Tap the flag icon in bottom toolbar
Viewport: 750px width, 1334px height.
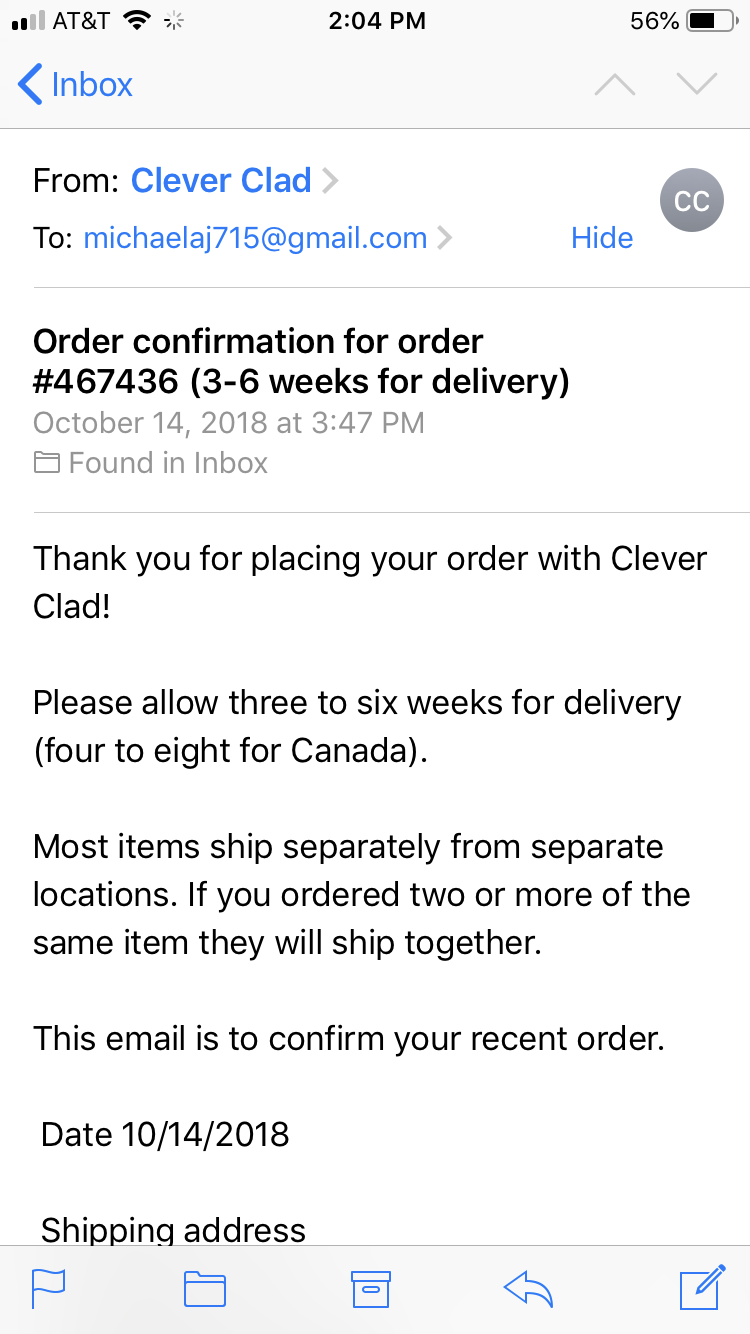click(x=48, y=1289)
